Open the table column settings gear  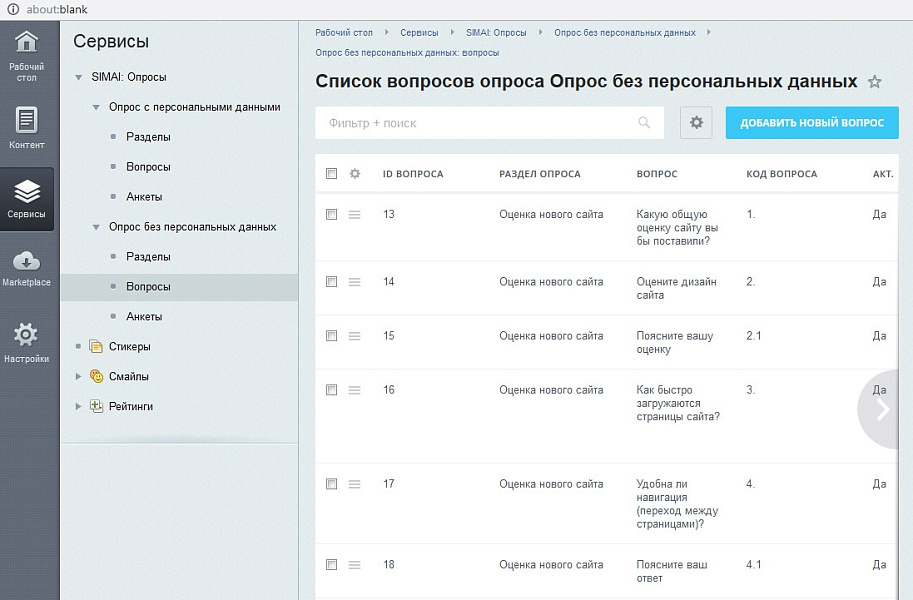point(354,174)
